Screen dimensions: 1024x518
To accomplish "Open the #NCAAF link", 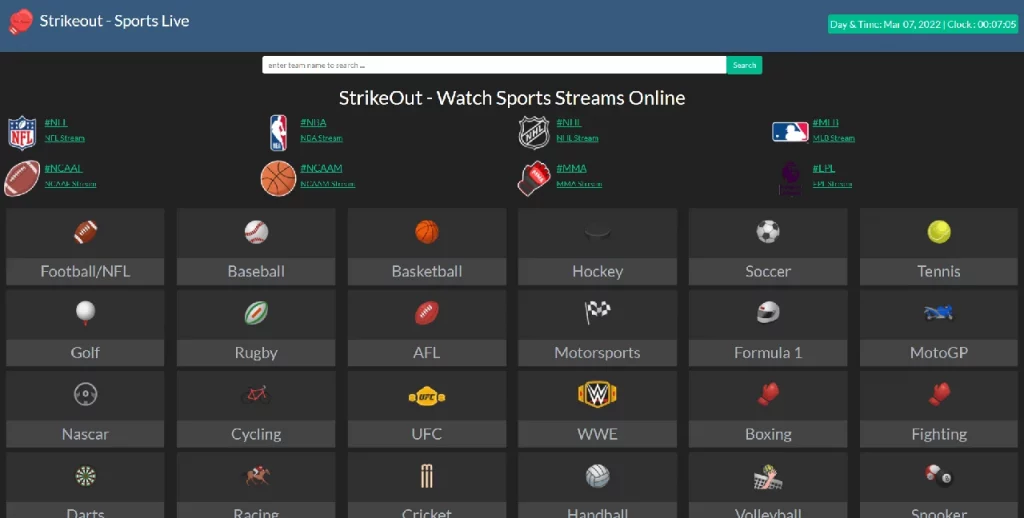I will [x=63, y=168].
